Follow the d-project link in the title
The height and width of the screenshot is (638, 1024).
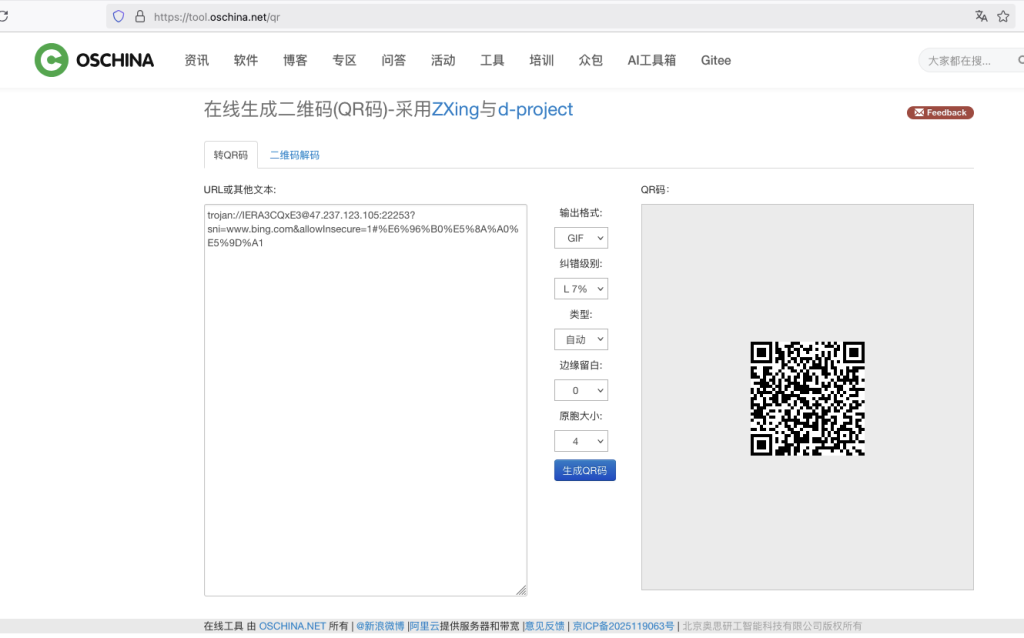(x=536, y=109)
